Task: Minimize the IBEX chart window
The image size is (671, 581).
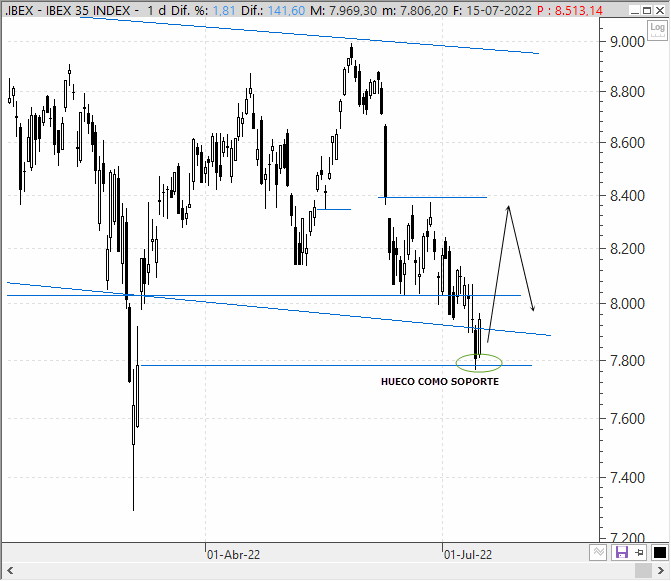Action: point(635,10)
